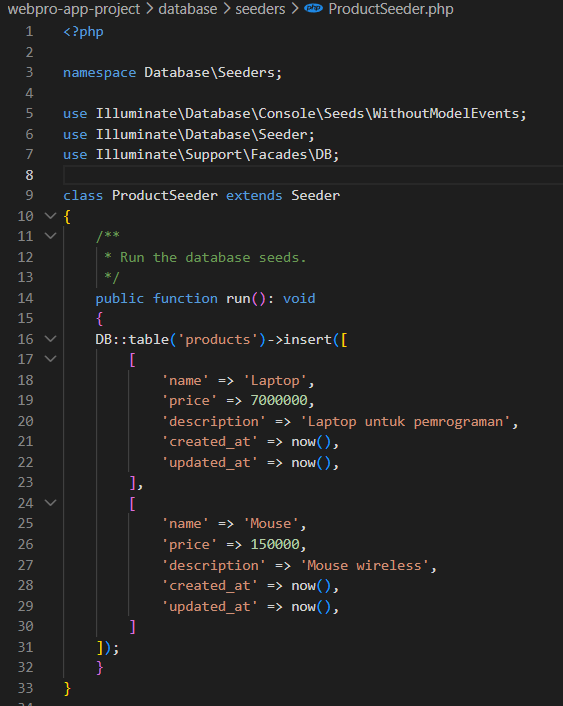Screen dimensions: 563x706
Task: Click the empty current line 8
Action: [313, 175]
